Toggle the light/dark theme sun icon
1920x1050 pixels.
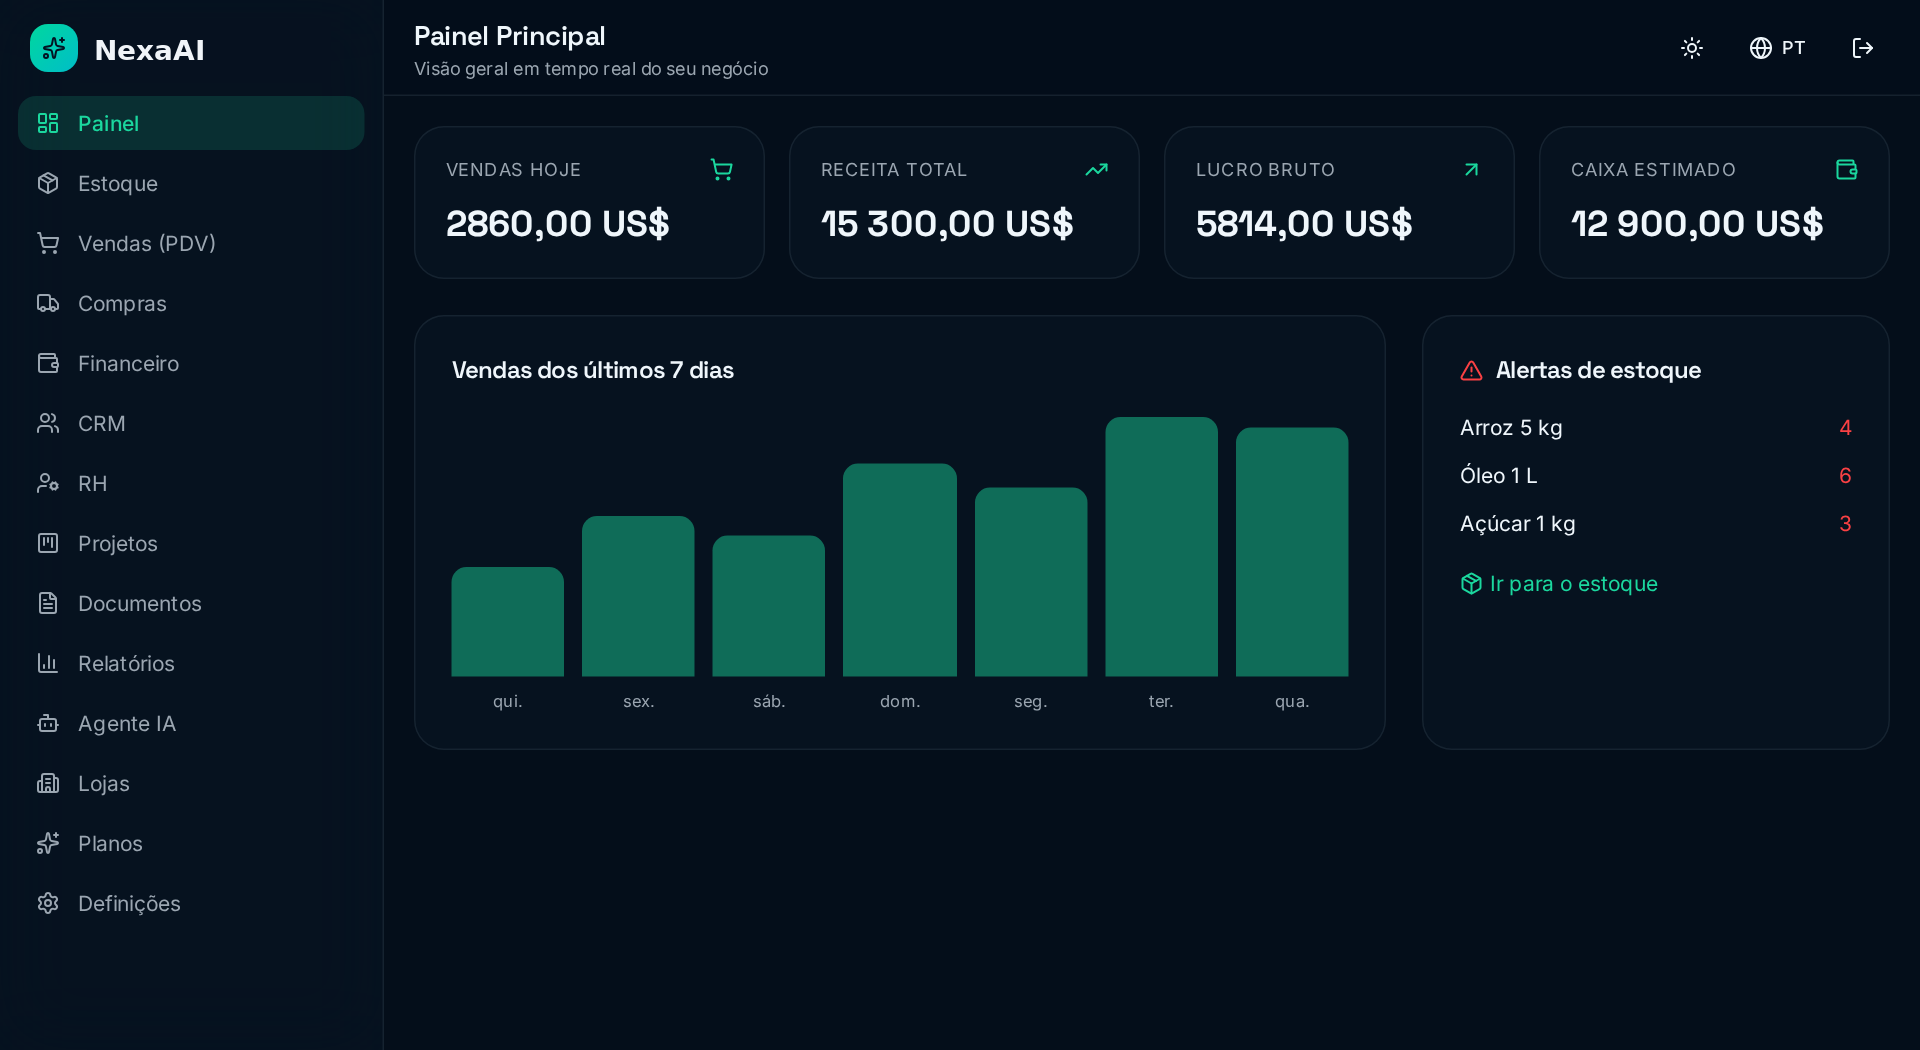point(1692,48)
